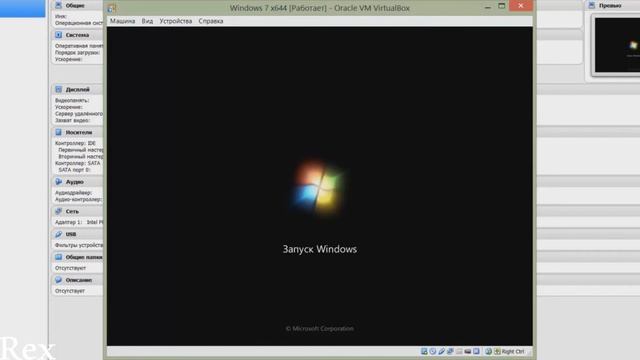Click the optical disc status icon

pyautogui.click(x=433, y=351)
